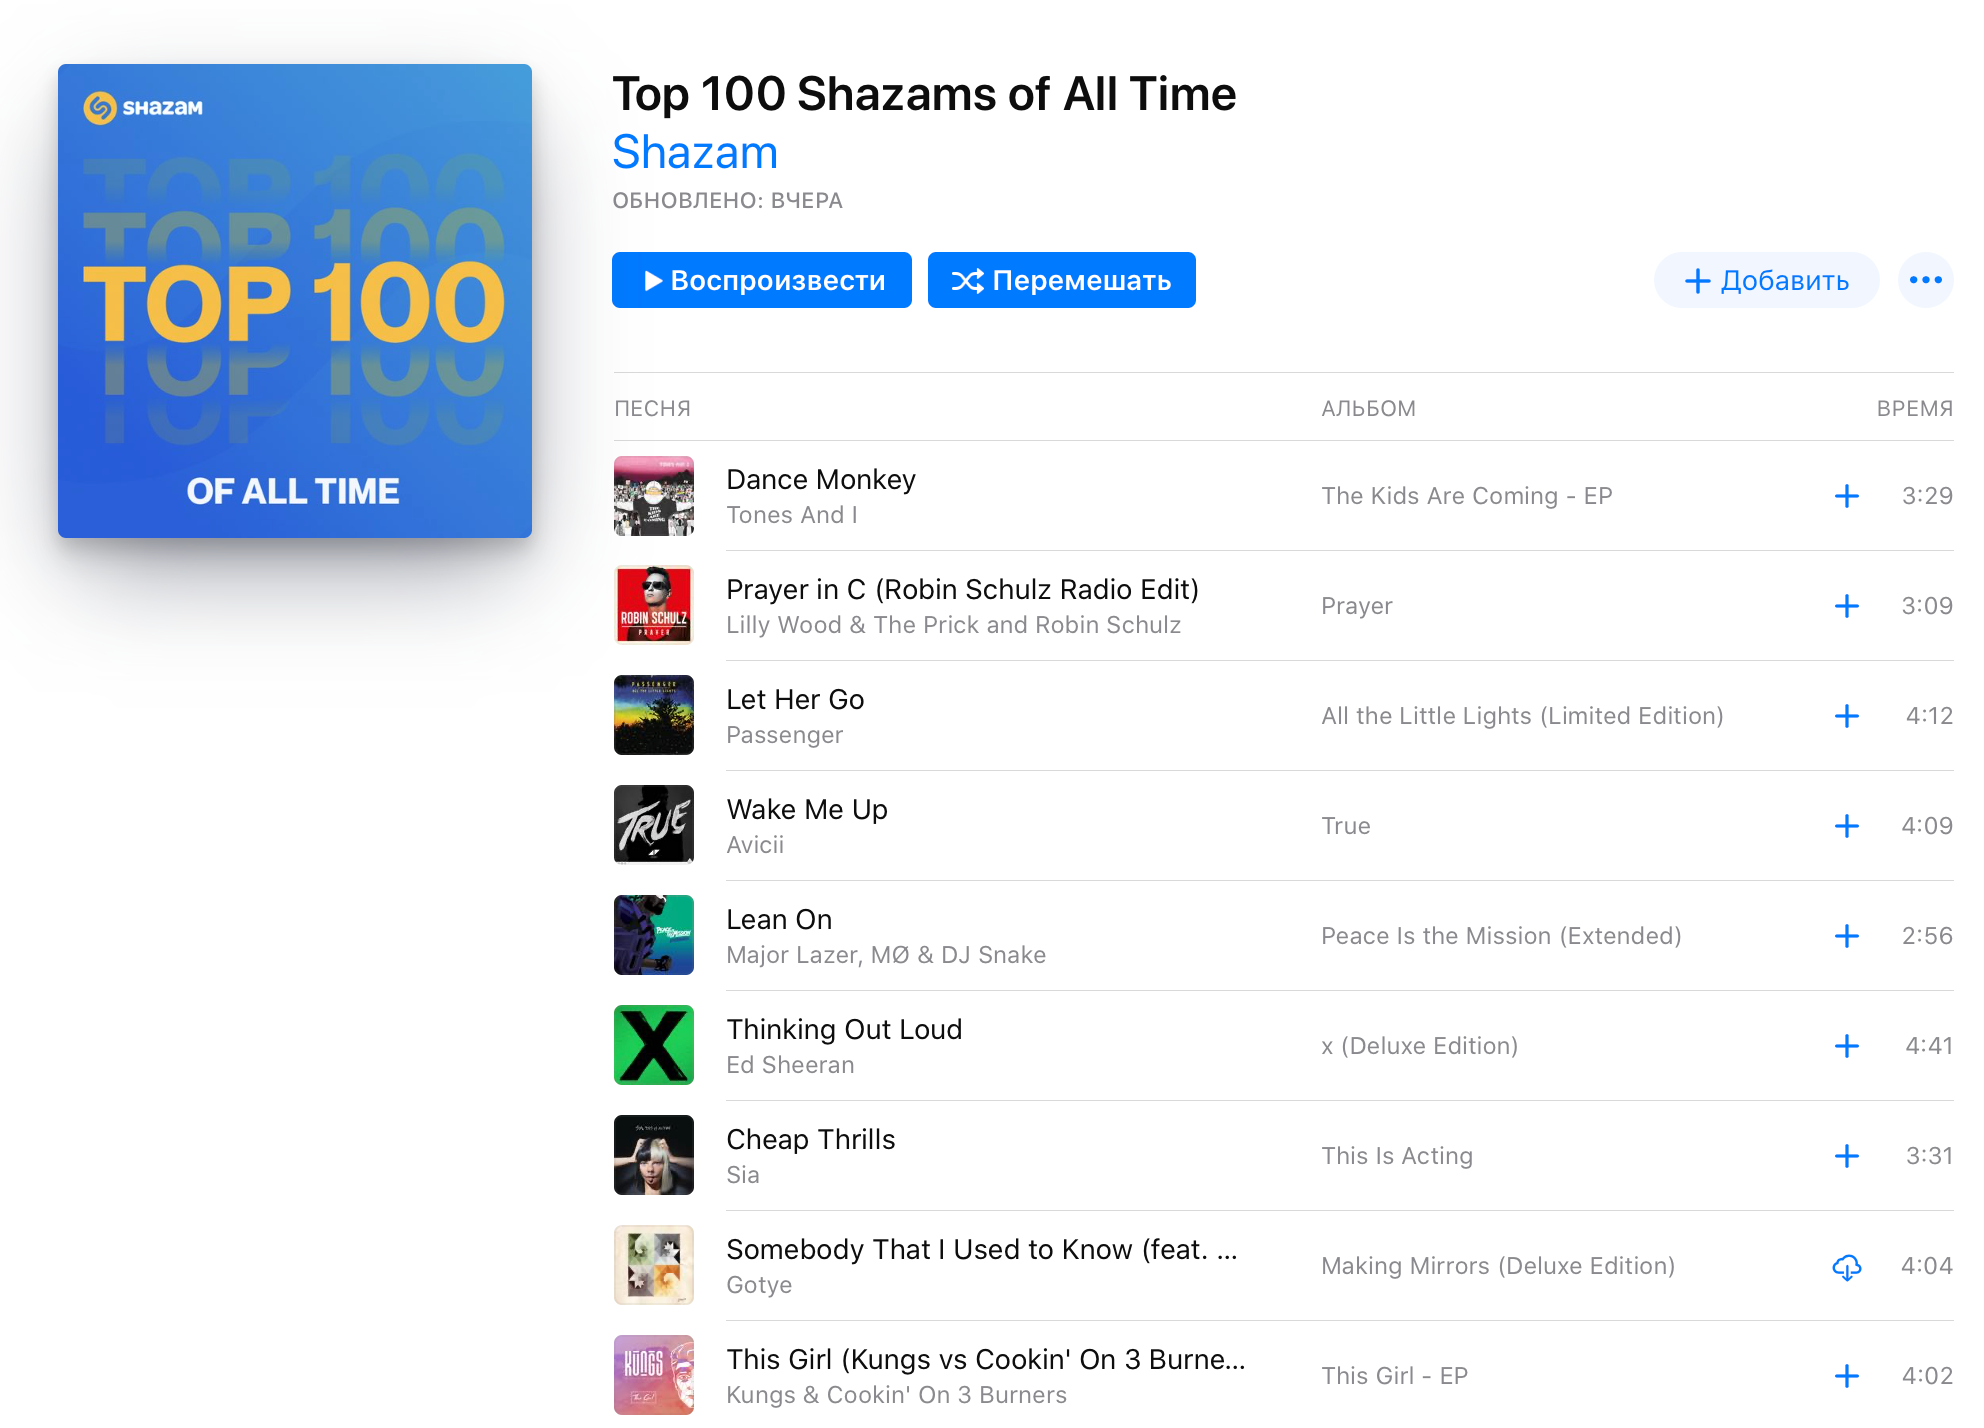The height and width of the screenshot is (1428, 1984).
Task: Open the Shazam curator link
Action: (x=695, y=153)
